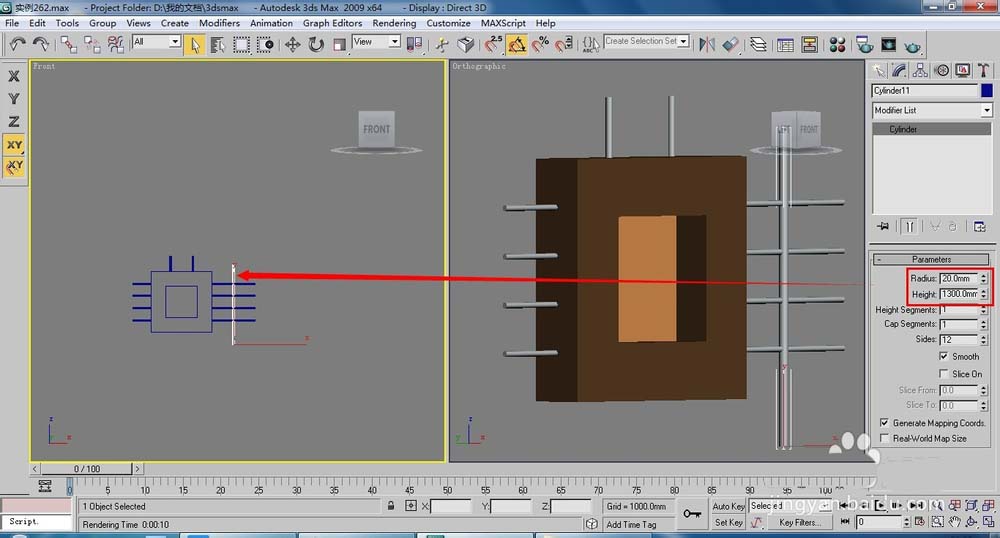The width and height of the screenshot is (1000, 538).
Task: Open the Display command panel tab
Action: coord(962,70)
